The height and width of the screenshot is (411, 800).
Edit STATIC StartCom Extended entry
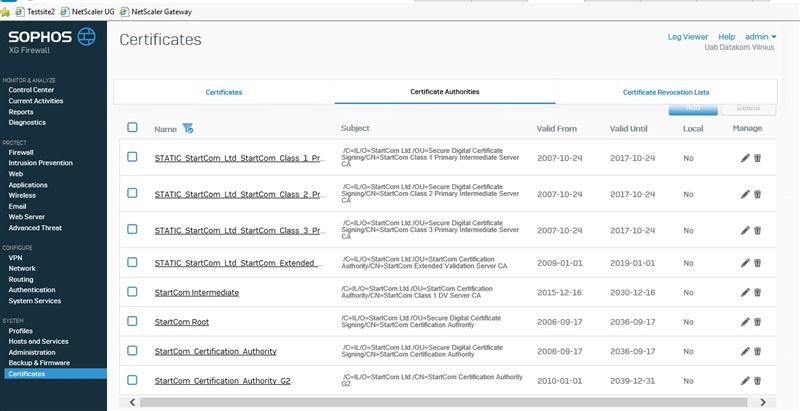745,263
